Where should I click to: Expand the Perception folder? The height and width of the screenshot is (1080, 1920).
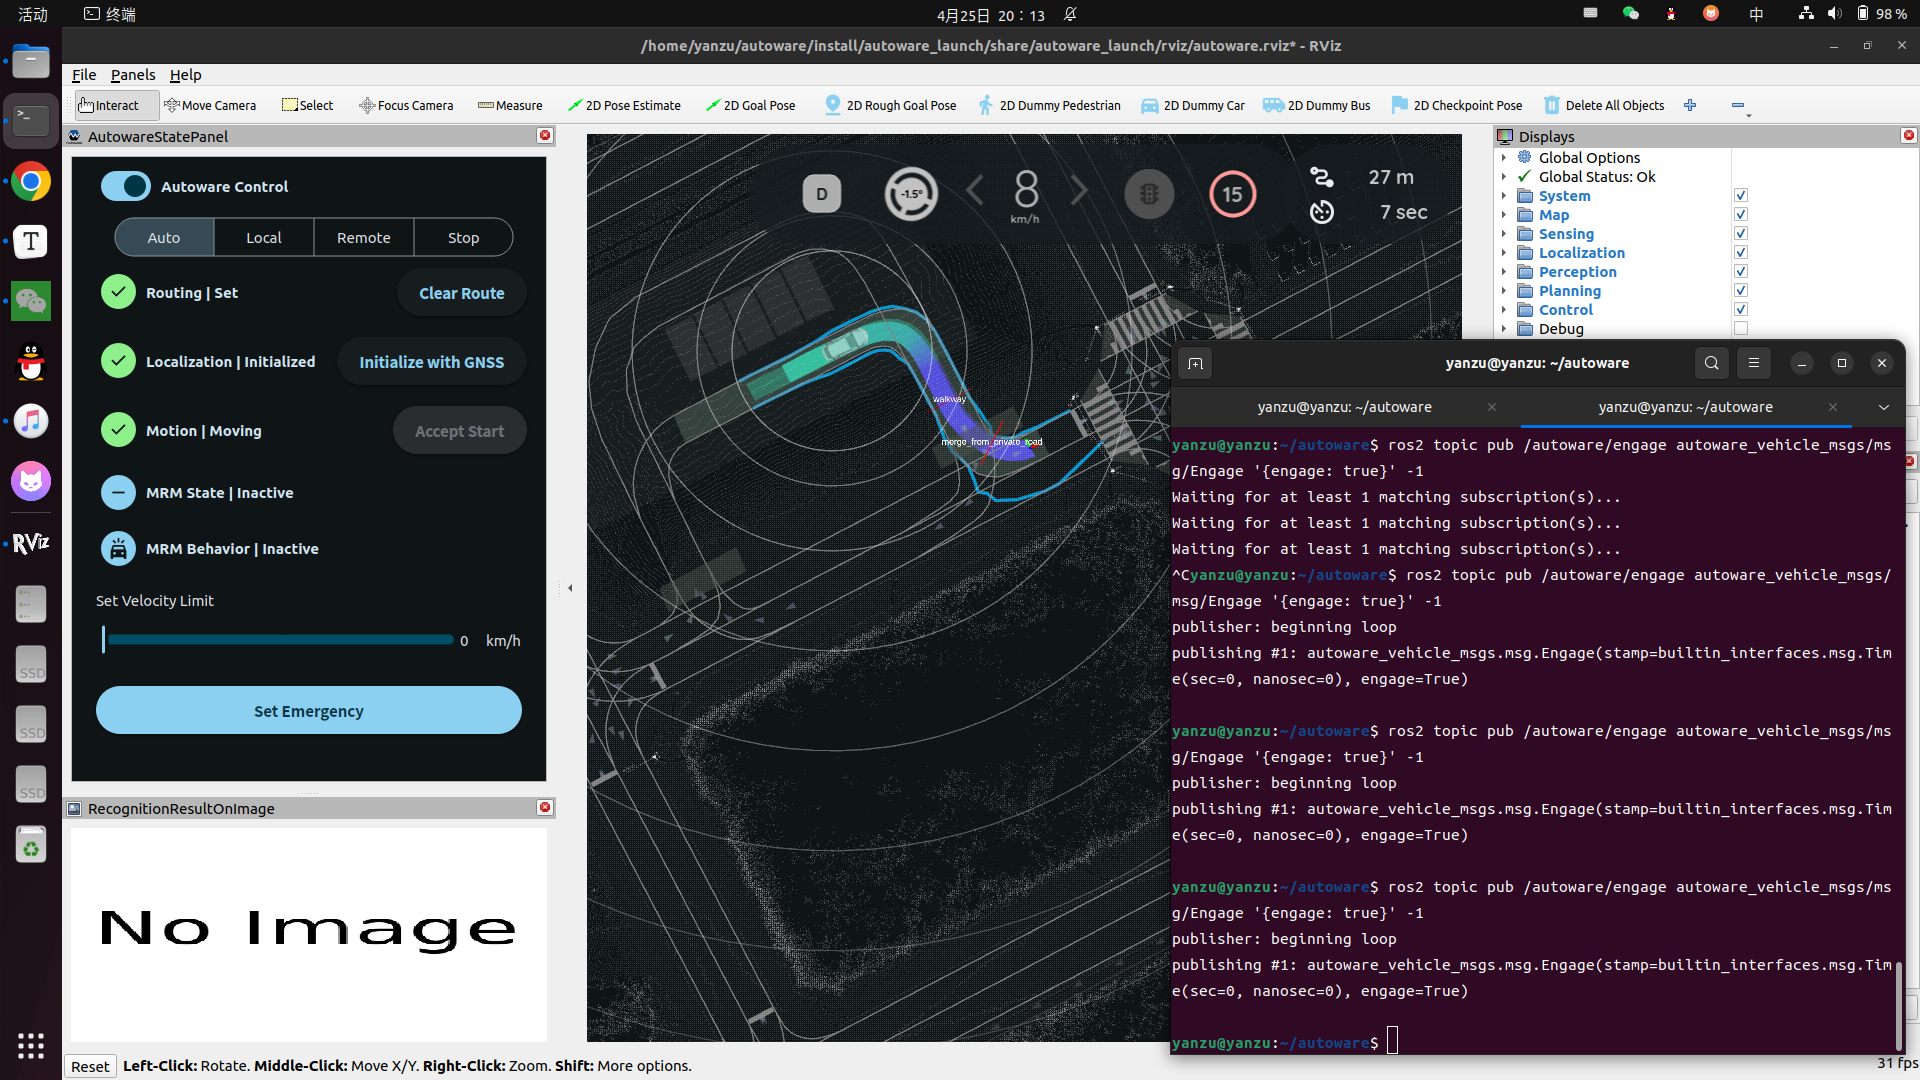click(x=1503, y=272)
